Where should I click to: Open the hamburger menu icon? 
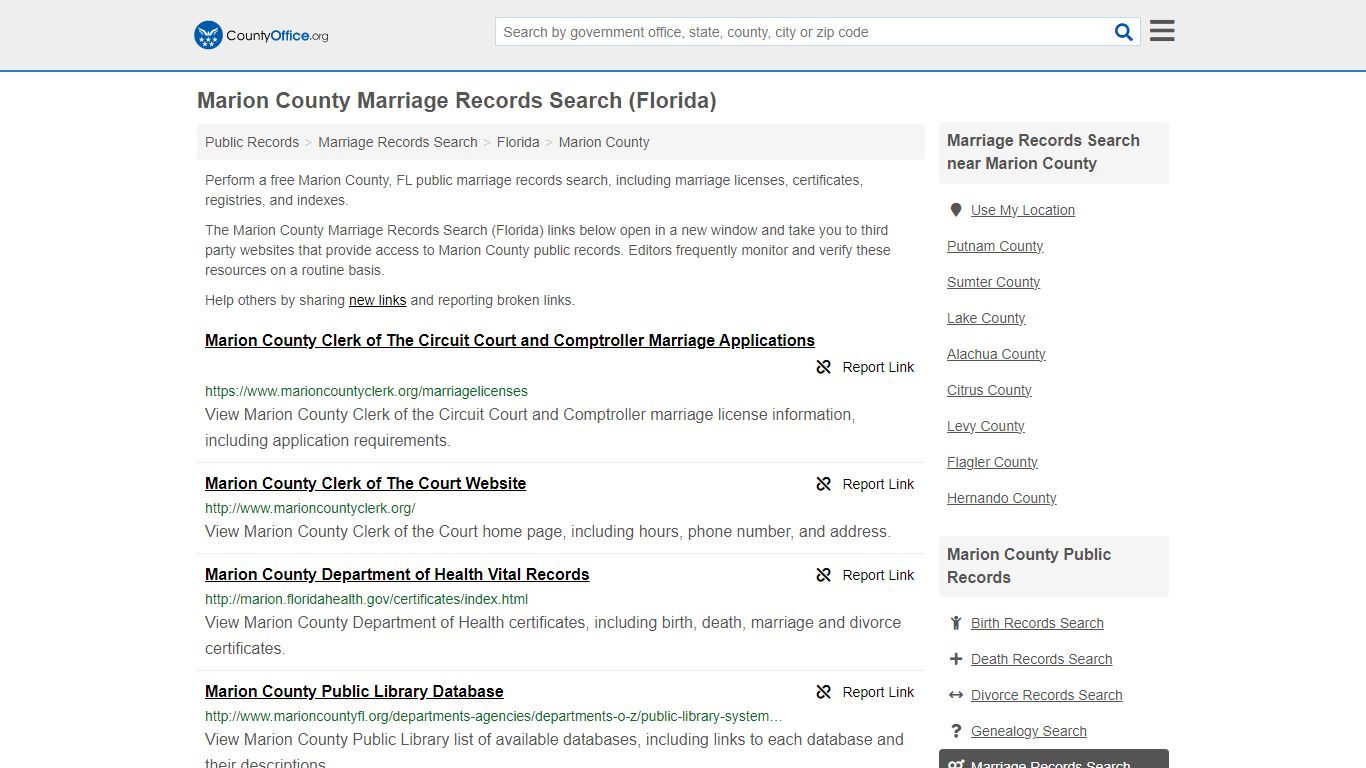pos(1162,31)
